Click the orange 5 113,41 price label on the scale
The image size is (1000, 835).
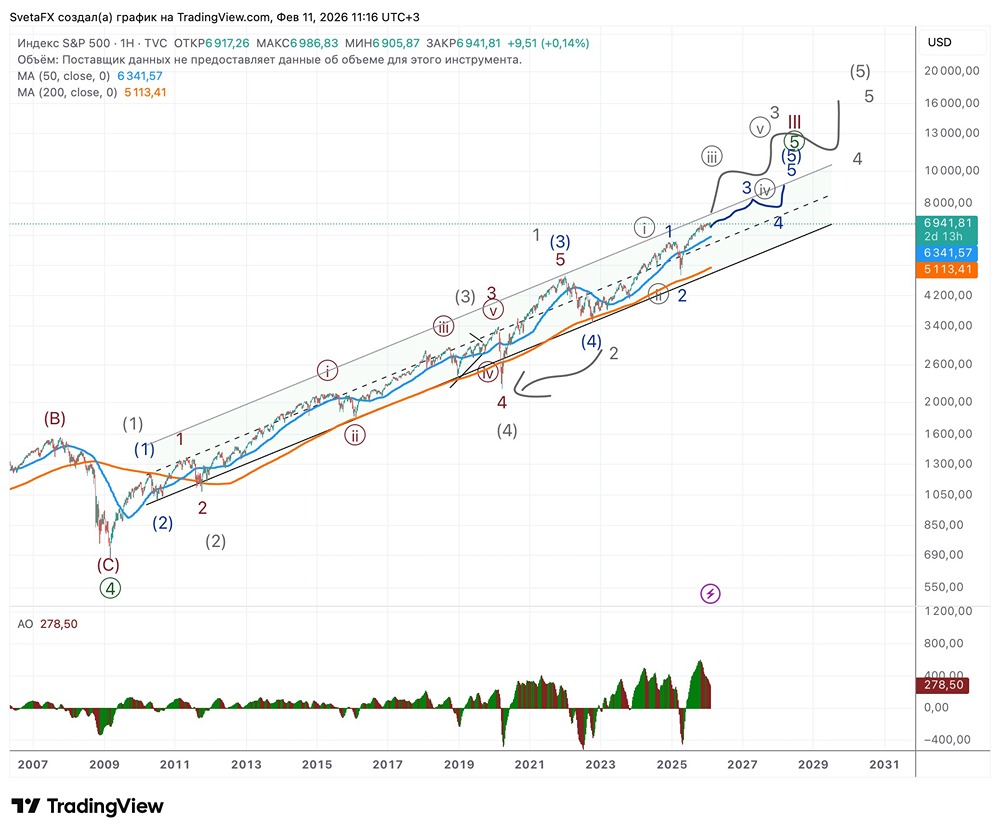(x=950, y=268)
